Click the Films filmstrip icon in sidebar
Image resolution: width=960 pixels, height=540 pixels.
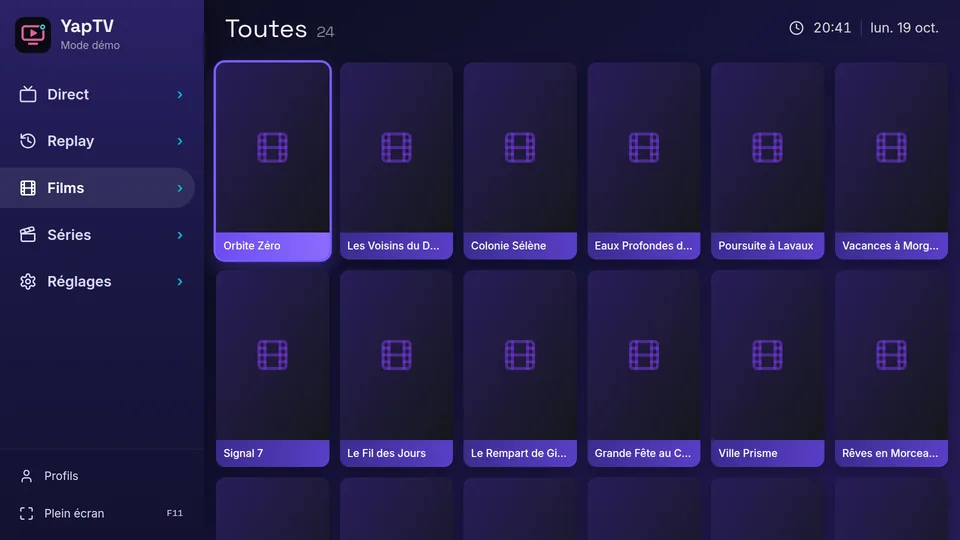[x=28, y=188]
